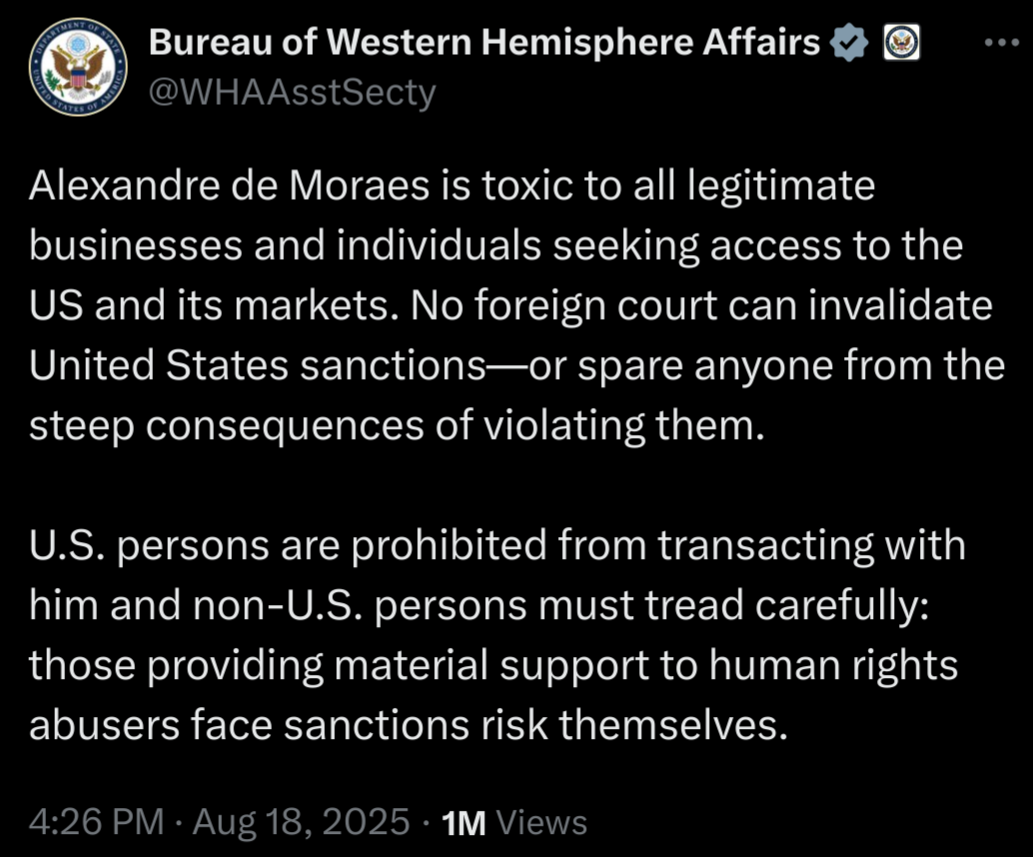The width and height of the screenshot is (1033, 857).
Task: Click the bold 1M view count
Action: coord(464,823)
